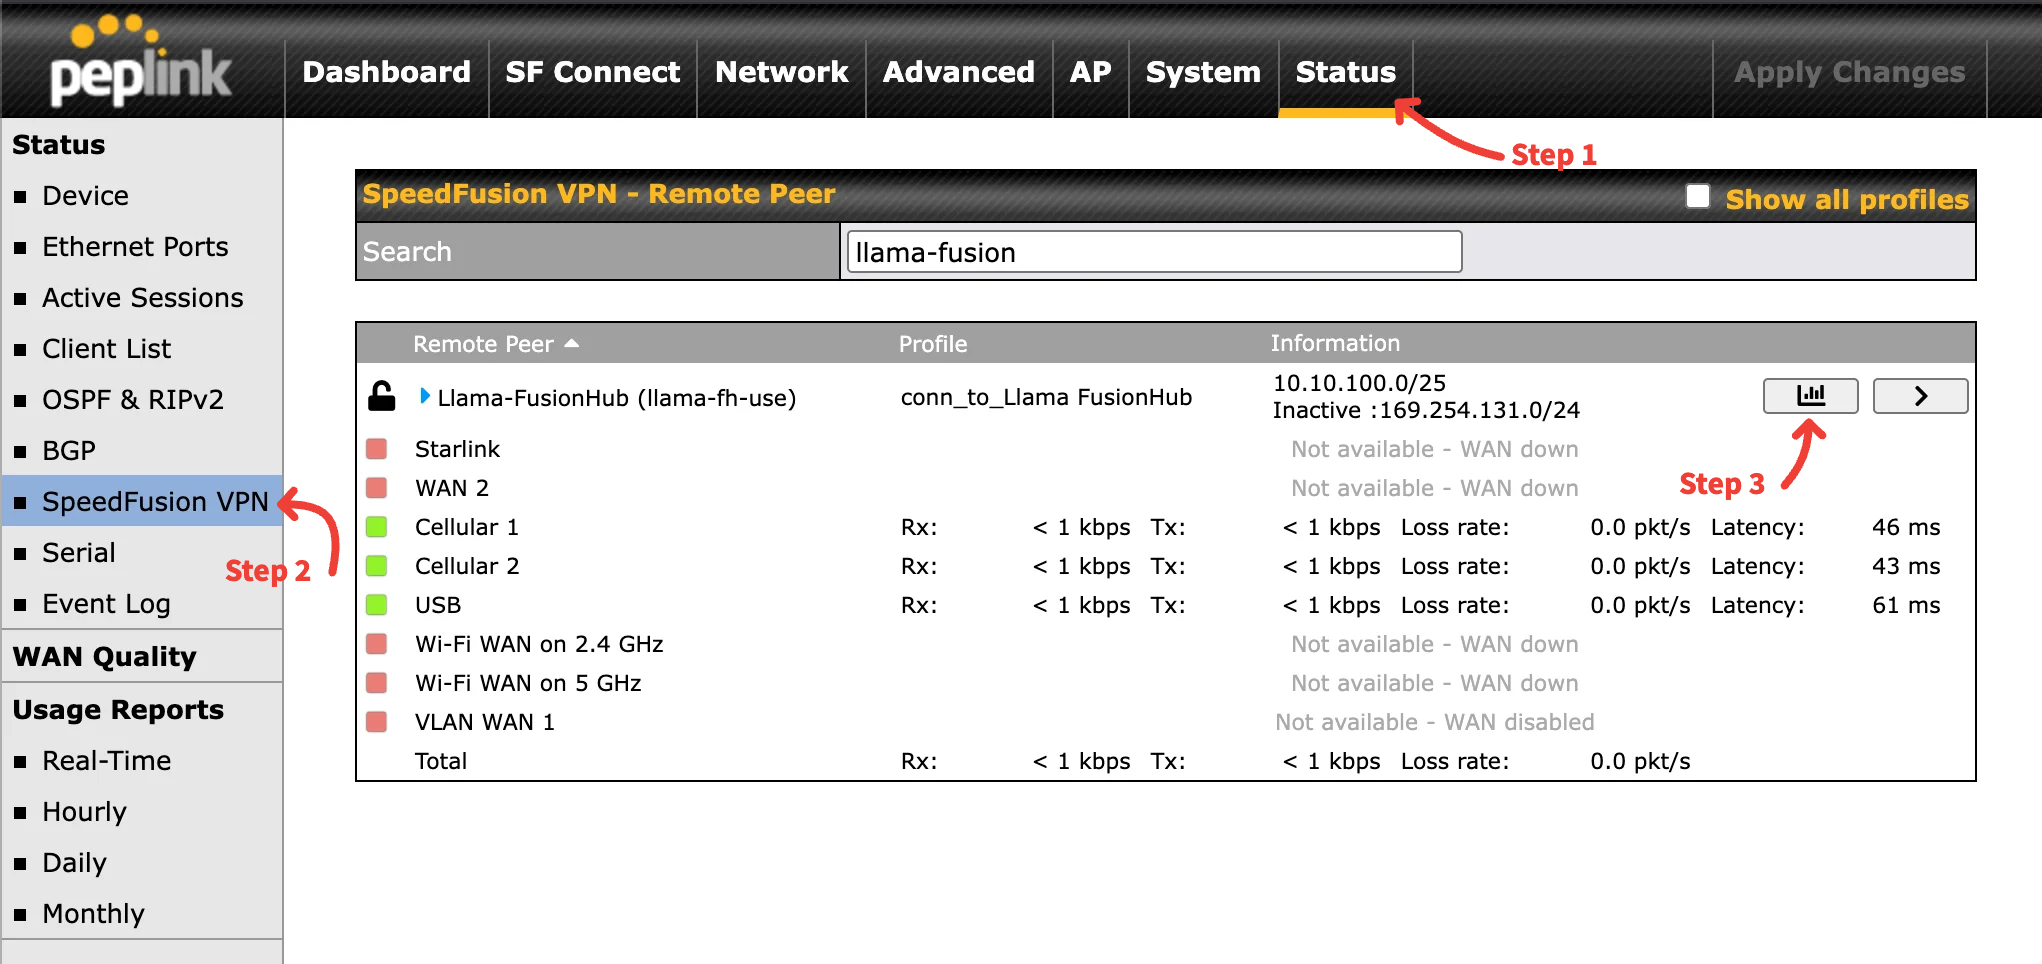The height and width of the screenshot is (964, 2042).
Task: Open OSPF & RIPv2 status page
Action: click(x=132, y=400)
